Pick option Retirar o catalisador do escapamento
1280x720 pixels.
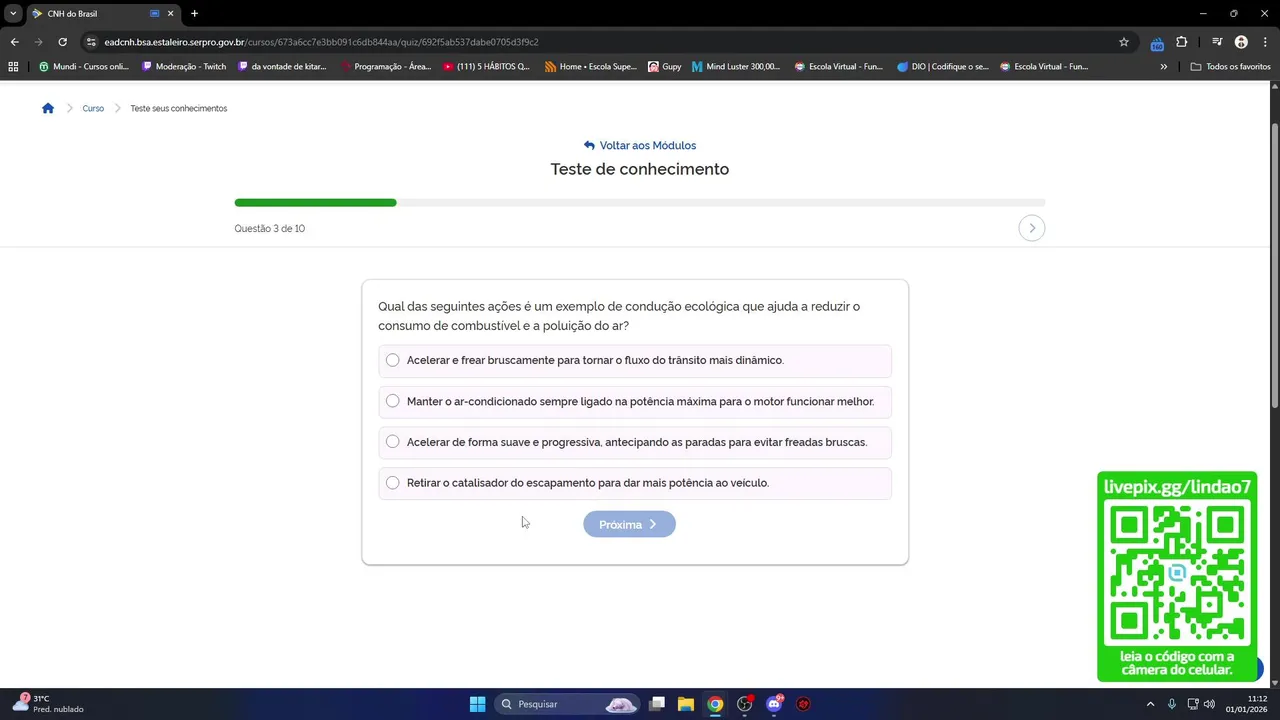coord(635,483)
